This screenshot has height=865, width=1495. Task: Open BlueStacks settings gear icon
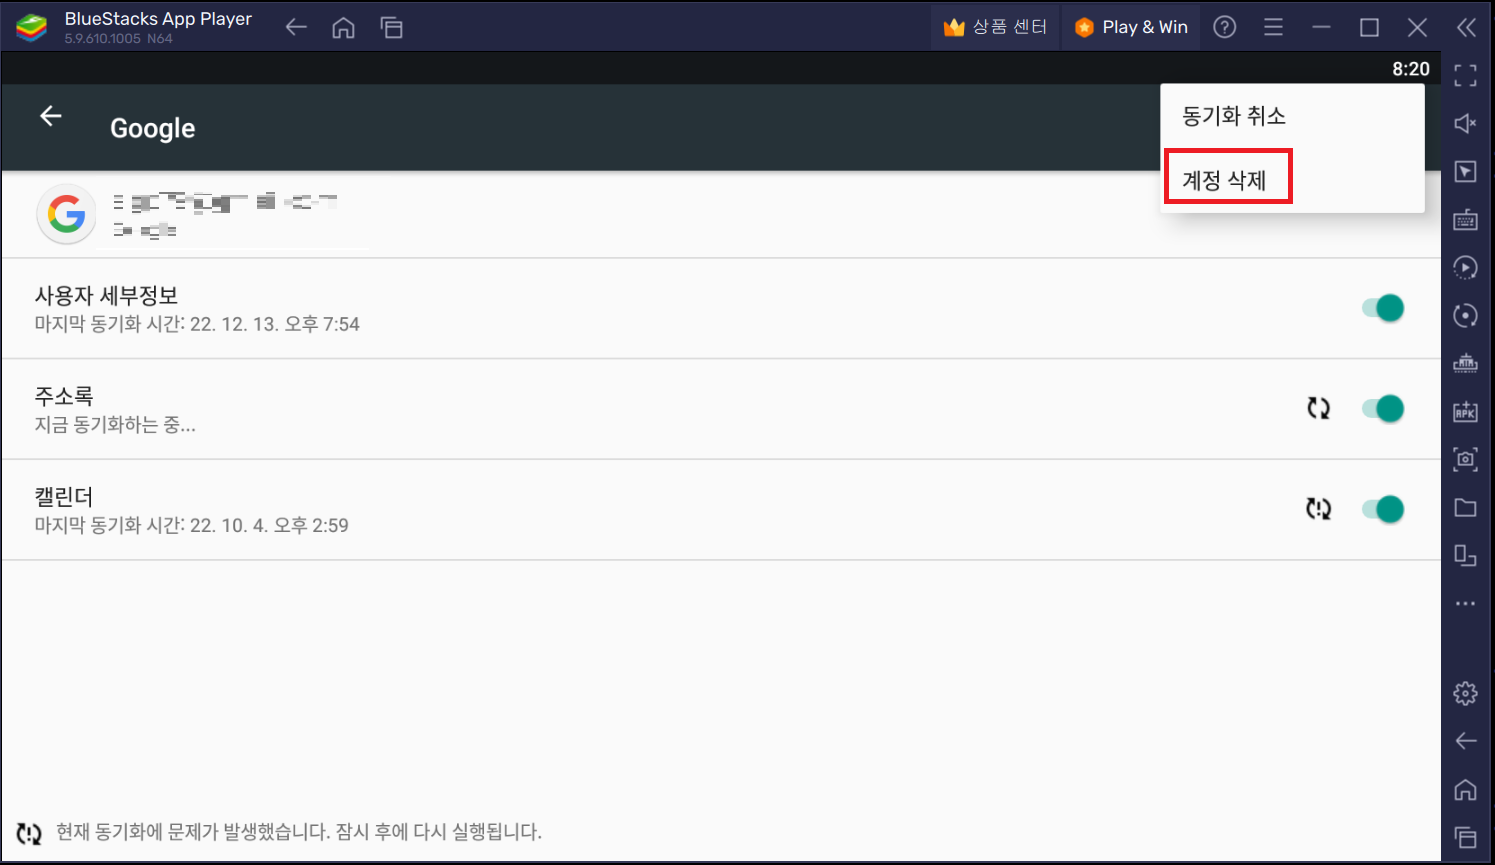tap(1466, 692)
